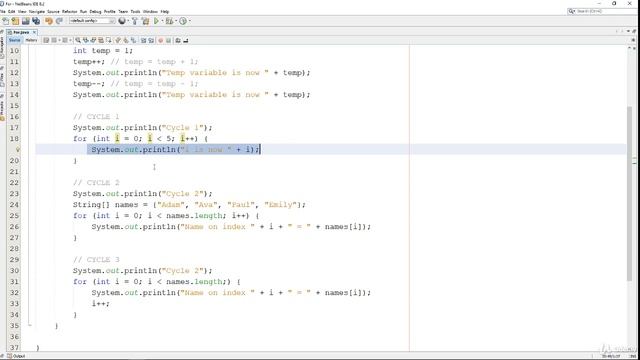The width and height of the screenshot is (640, 360).
Task: Click the Save All toolbar icon
Action: tap(36, 21)
